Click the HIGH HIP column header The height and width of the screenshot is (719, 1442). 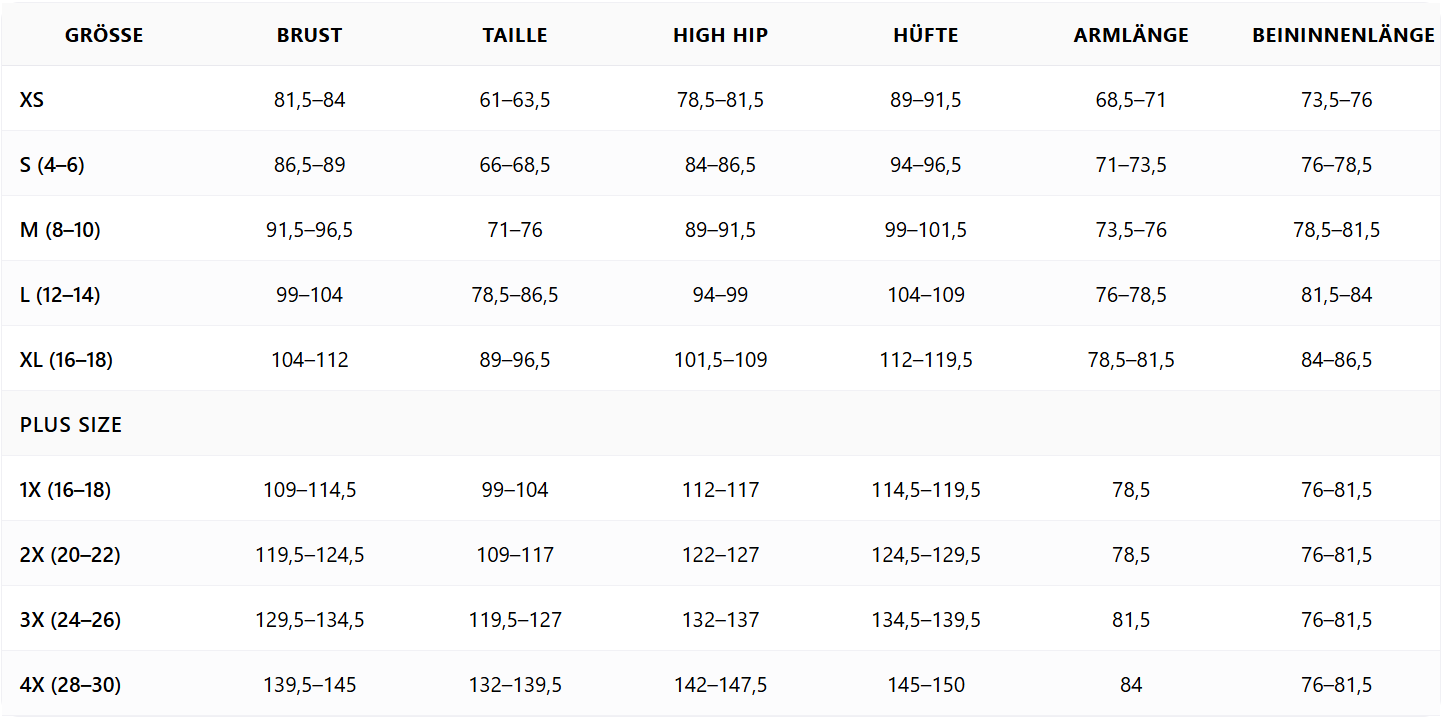(720, 35)
